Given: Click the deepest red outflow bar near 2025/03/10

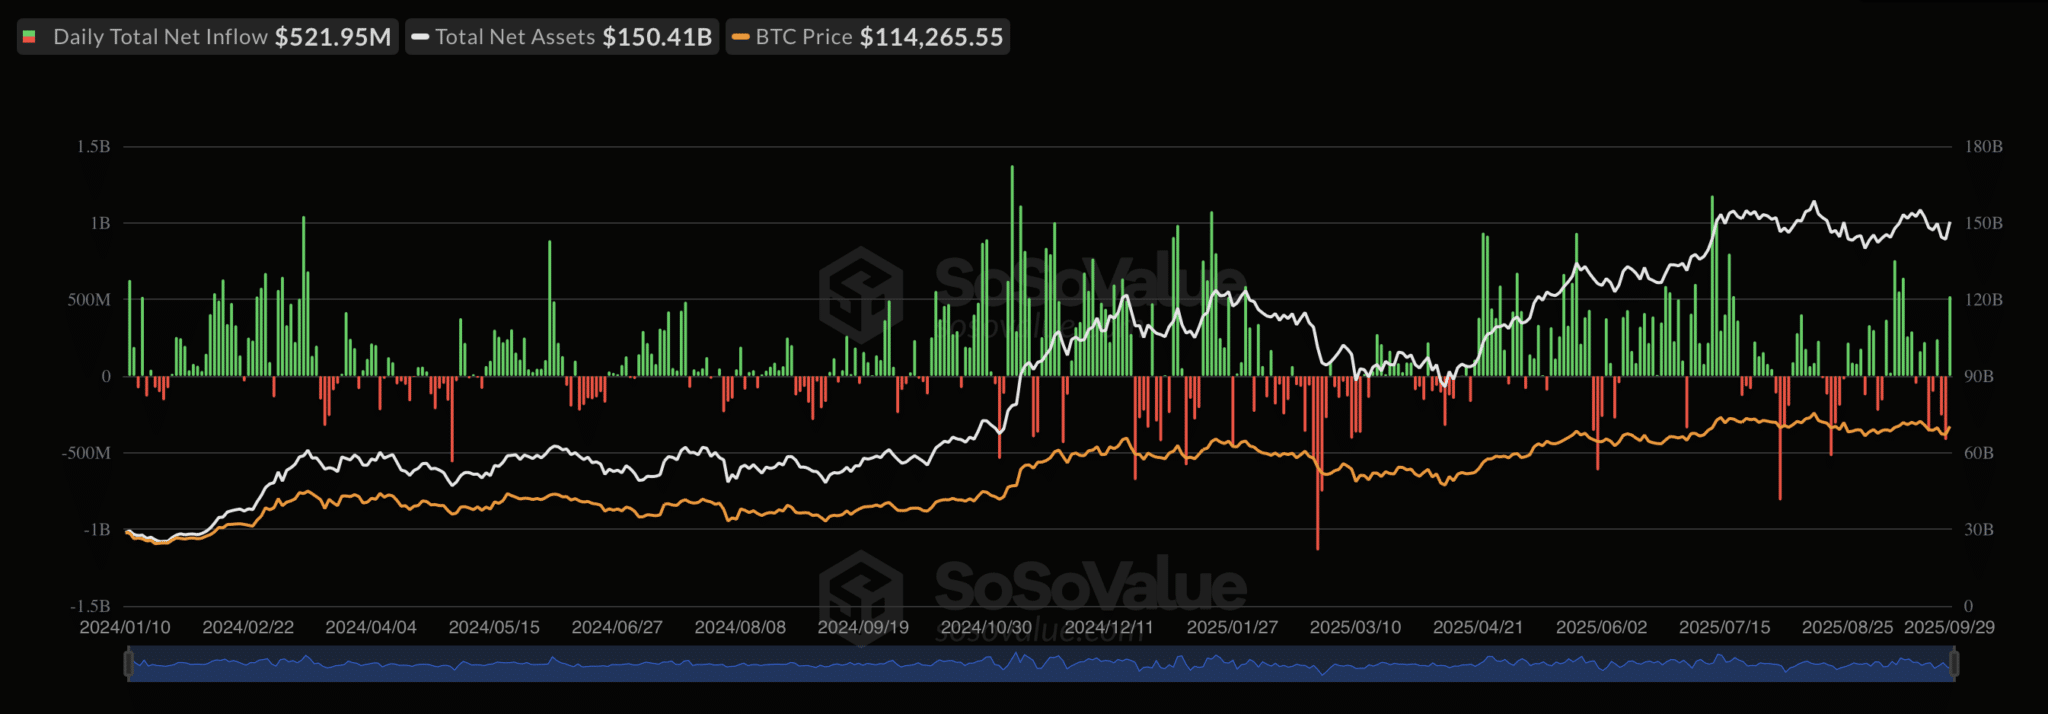Looking at the screenshot, I should pyautogui.click(x=1318, y=463).
